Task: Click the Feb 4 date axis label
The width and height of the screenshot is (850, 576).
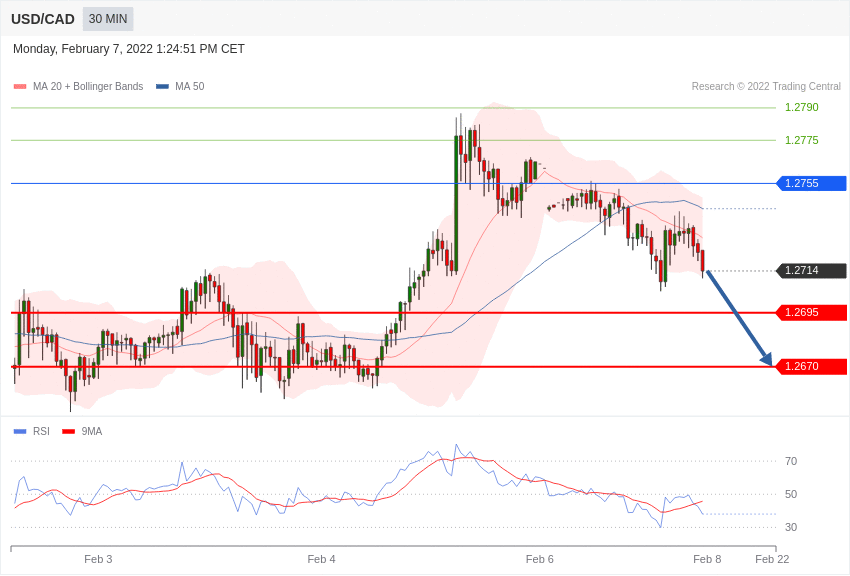Action: point(321,559)
